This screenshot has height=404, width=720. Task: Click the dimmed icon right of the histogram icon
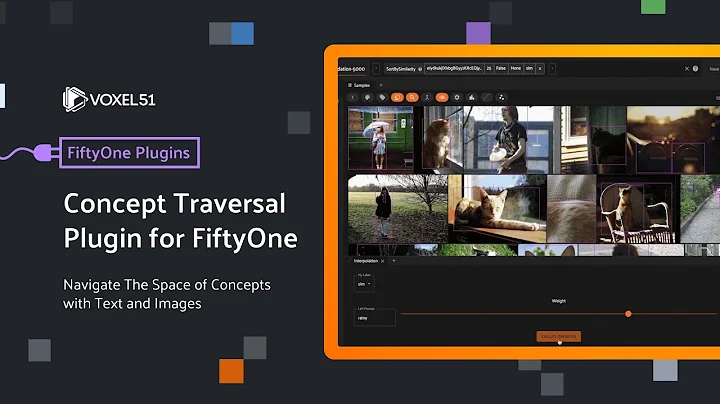[x=487, y=97]
